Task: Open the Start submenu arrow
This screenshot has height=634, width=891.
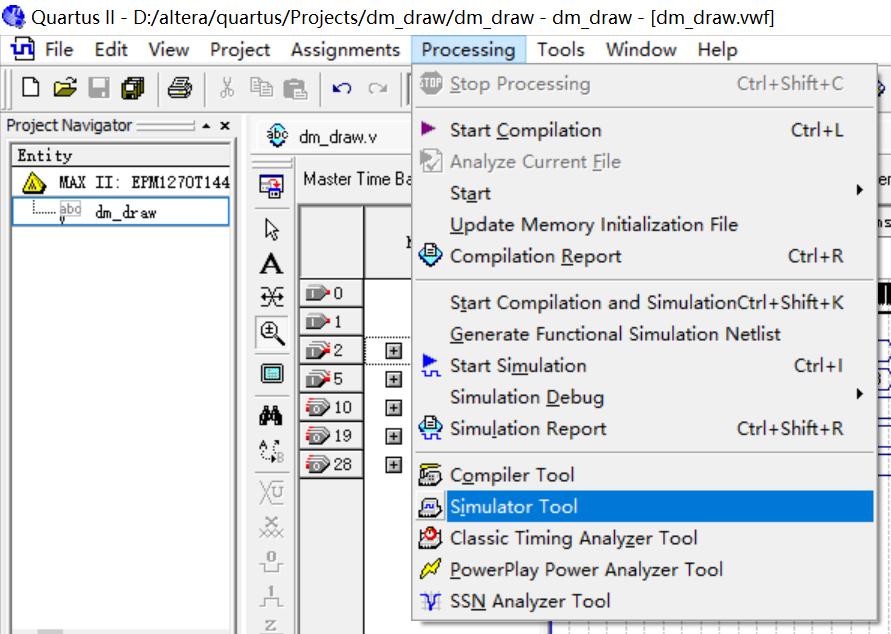Action: click(860, 190)
